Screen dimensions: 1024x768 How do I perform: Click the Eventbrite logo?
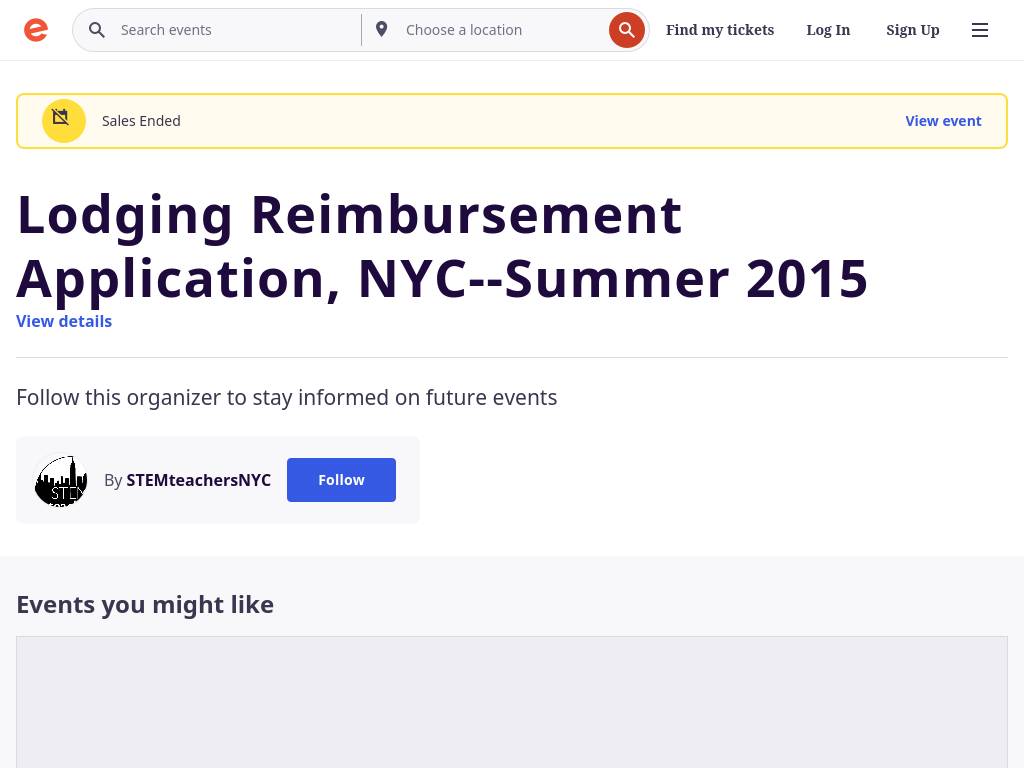click(36, 30)
